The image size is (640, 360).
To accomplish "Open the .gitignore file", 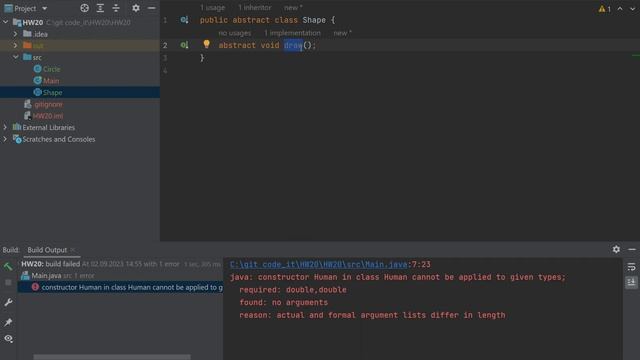I will pos(48,104).
